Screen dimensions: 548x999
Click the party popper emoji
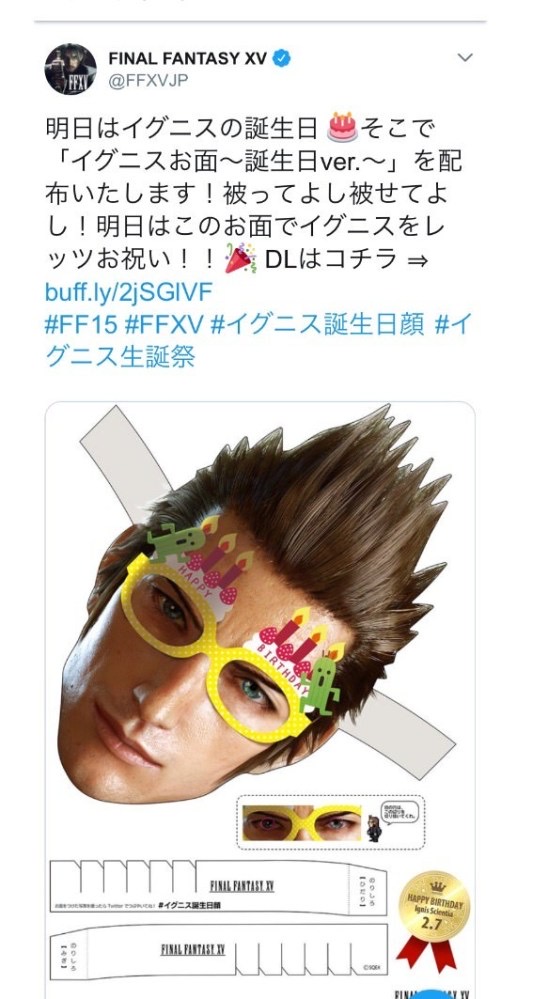[x=242, y=259]
